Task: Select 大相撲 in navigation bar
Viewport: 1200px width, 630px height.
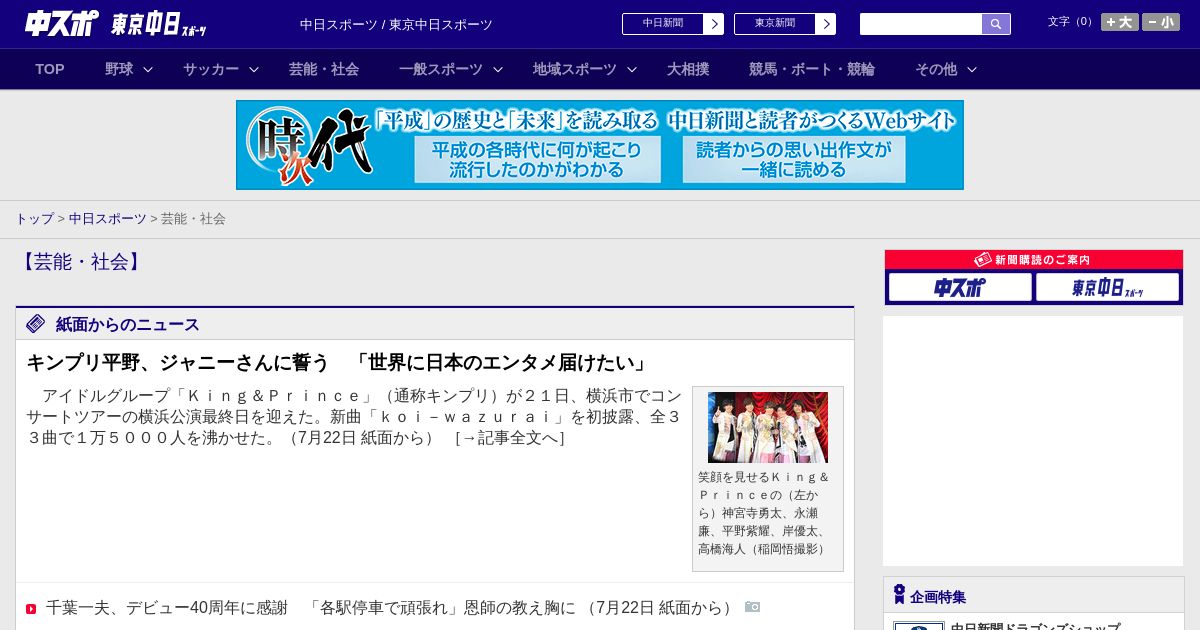Action: click(x=688, y=69)
